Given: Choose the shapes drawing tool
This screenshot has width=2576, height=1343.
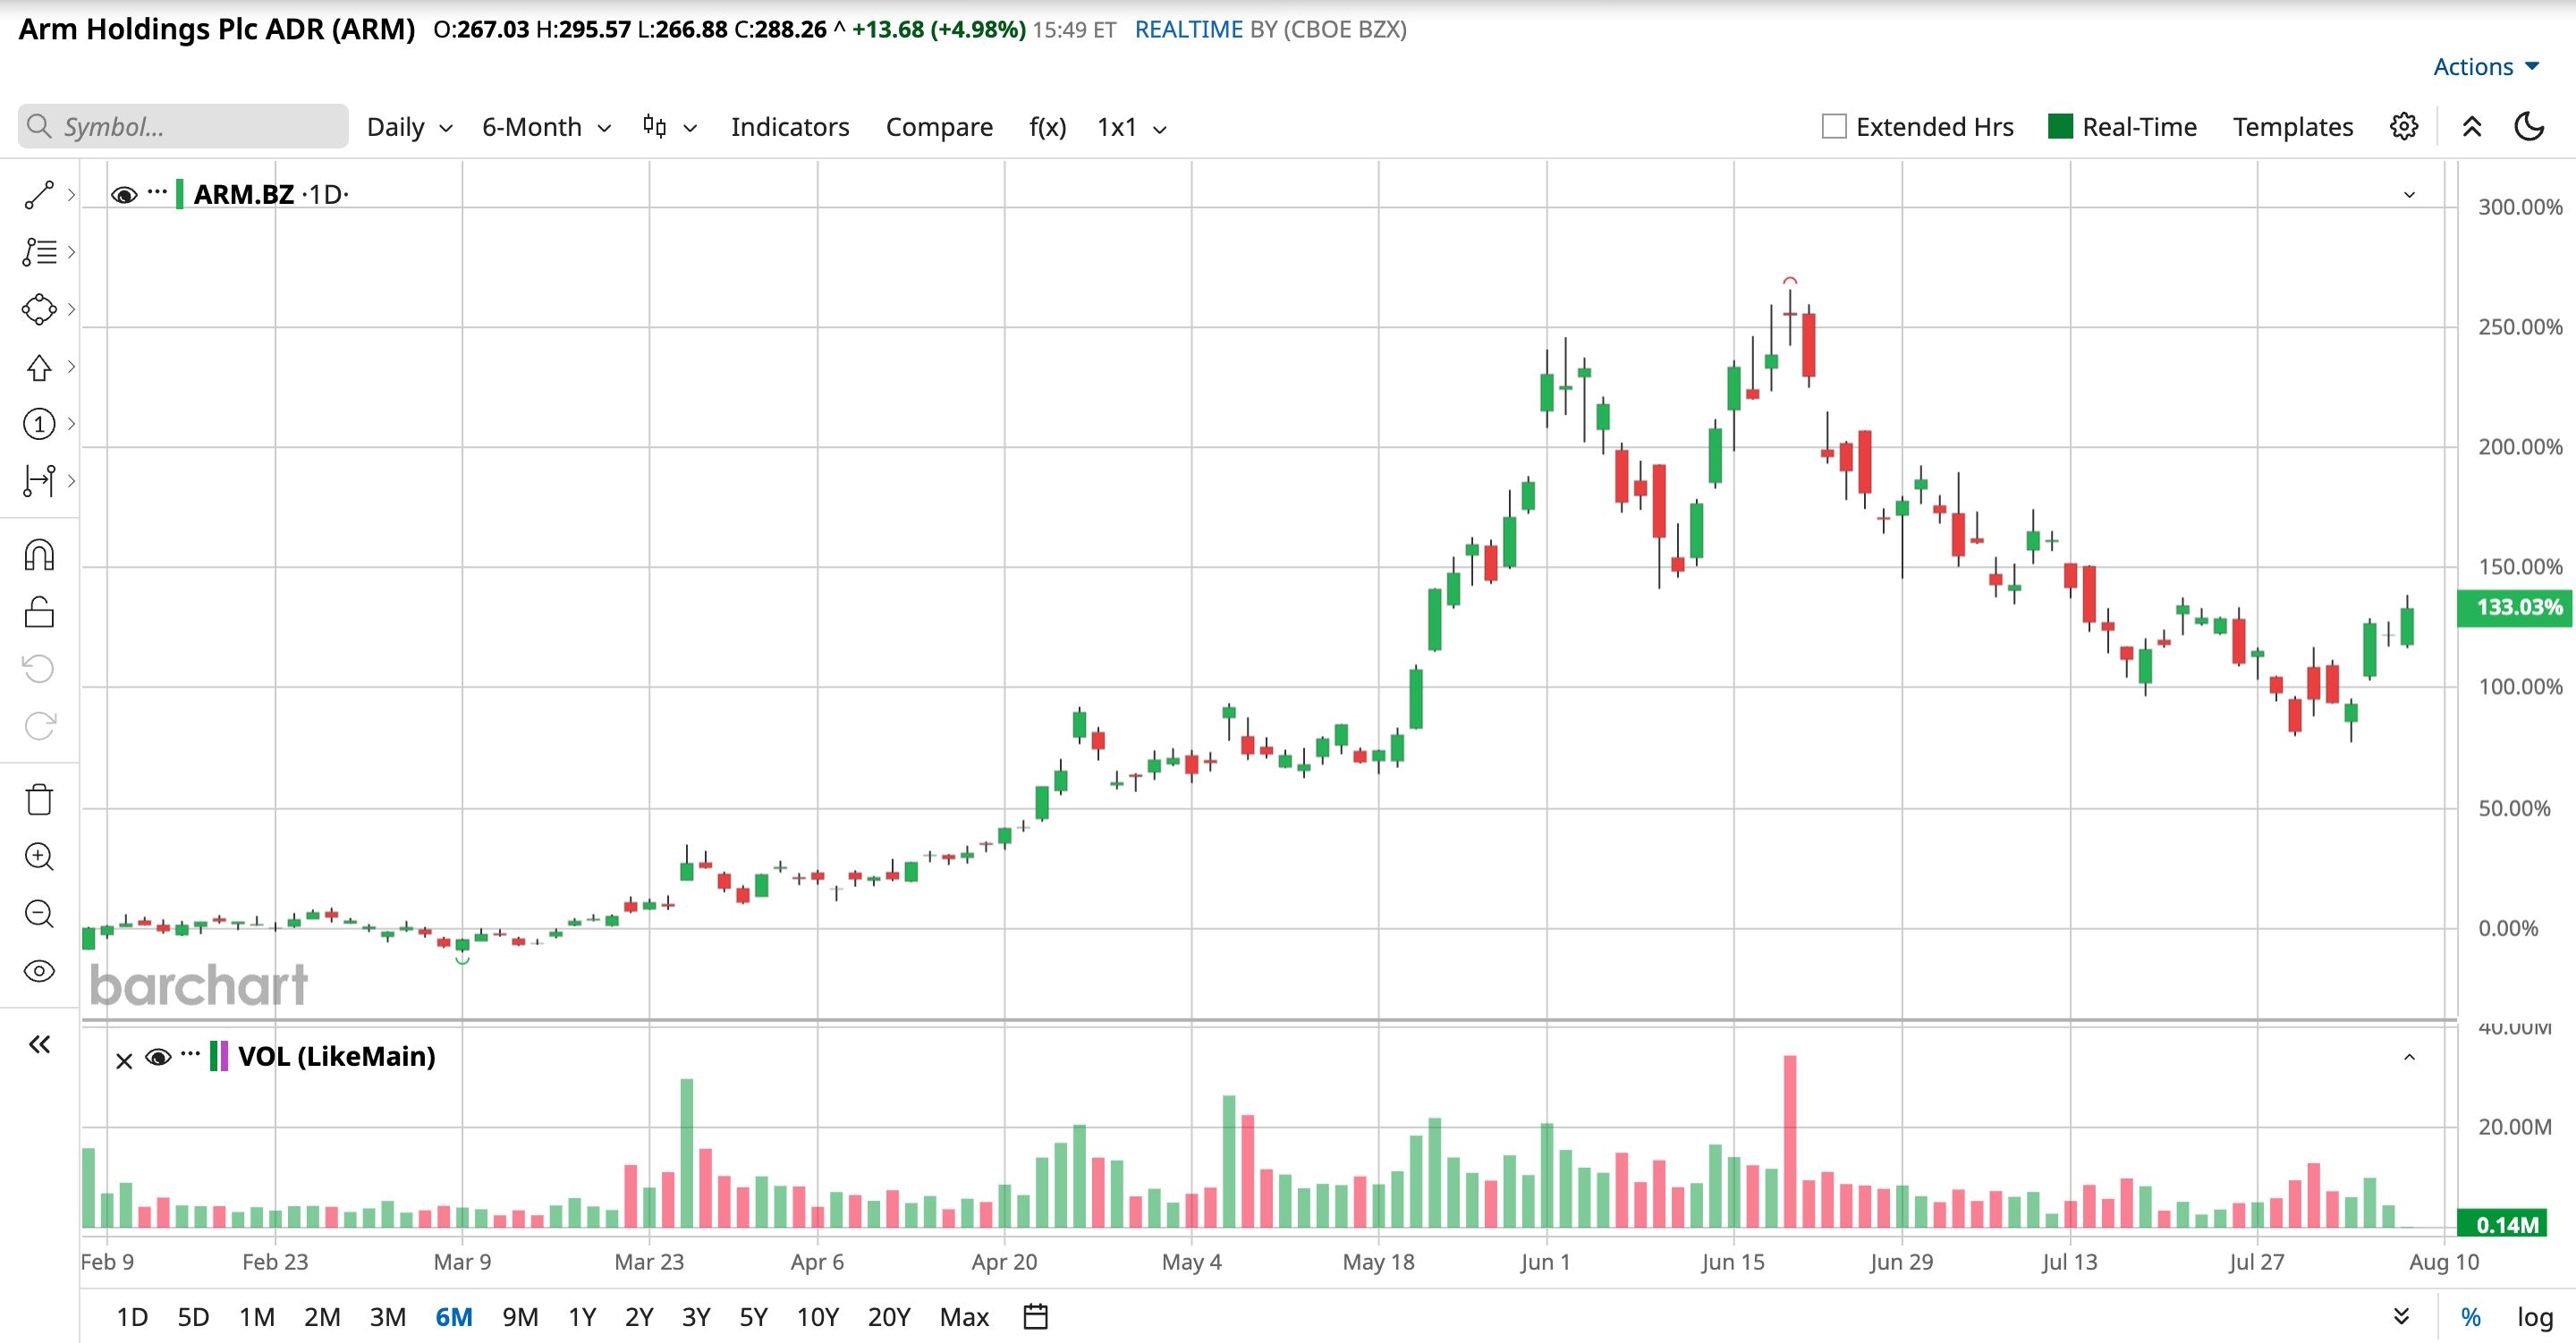Looking at the screenshot, I should (x=39, y=309).
